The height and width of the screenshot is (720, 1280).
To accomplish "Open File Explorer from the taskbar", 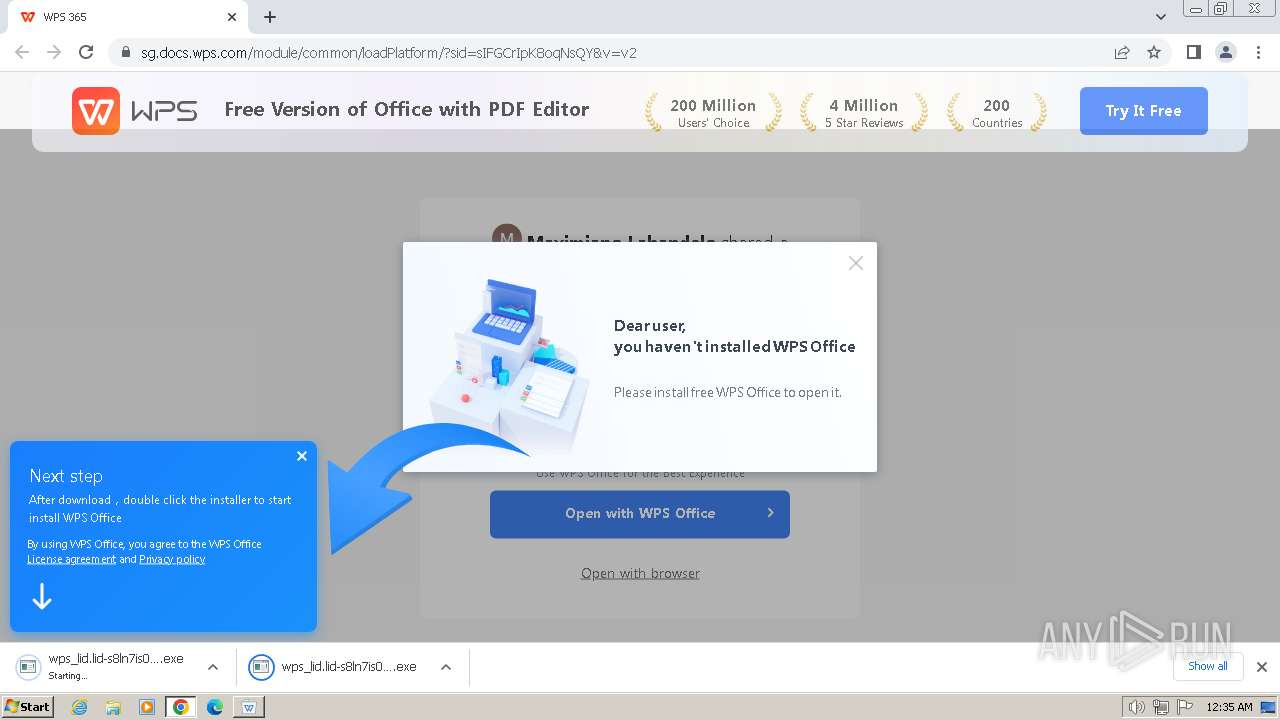I will click(x=113, y=707).
